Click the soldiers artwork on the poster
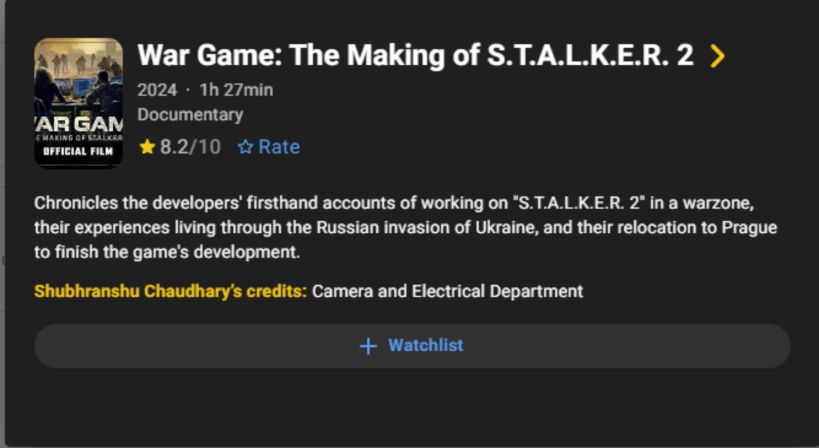819x448 pixels. coord(78,60)
